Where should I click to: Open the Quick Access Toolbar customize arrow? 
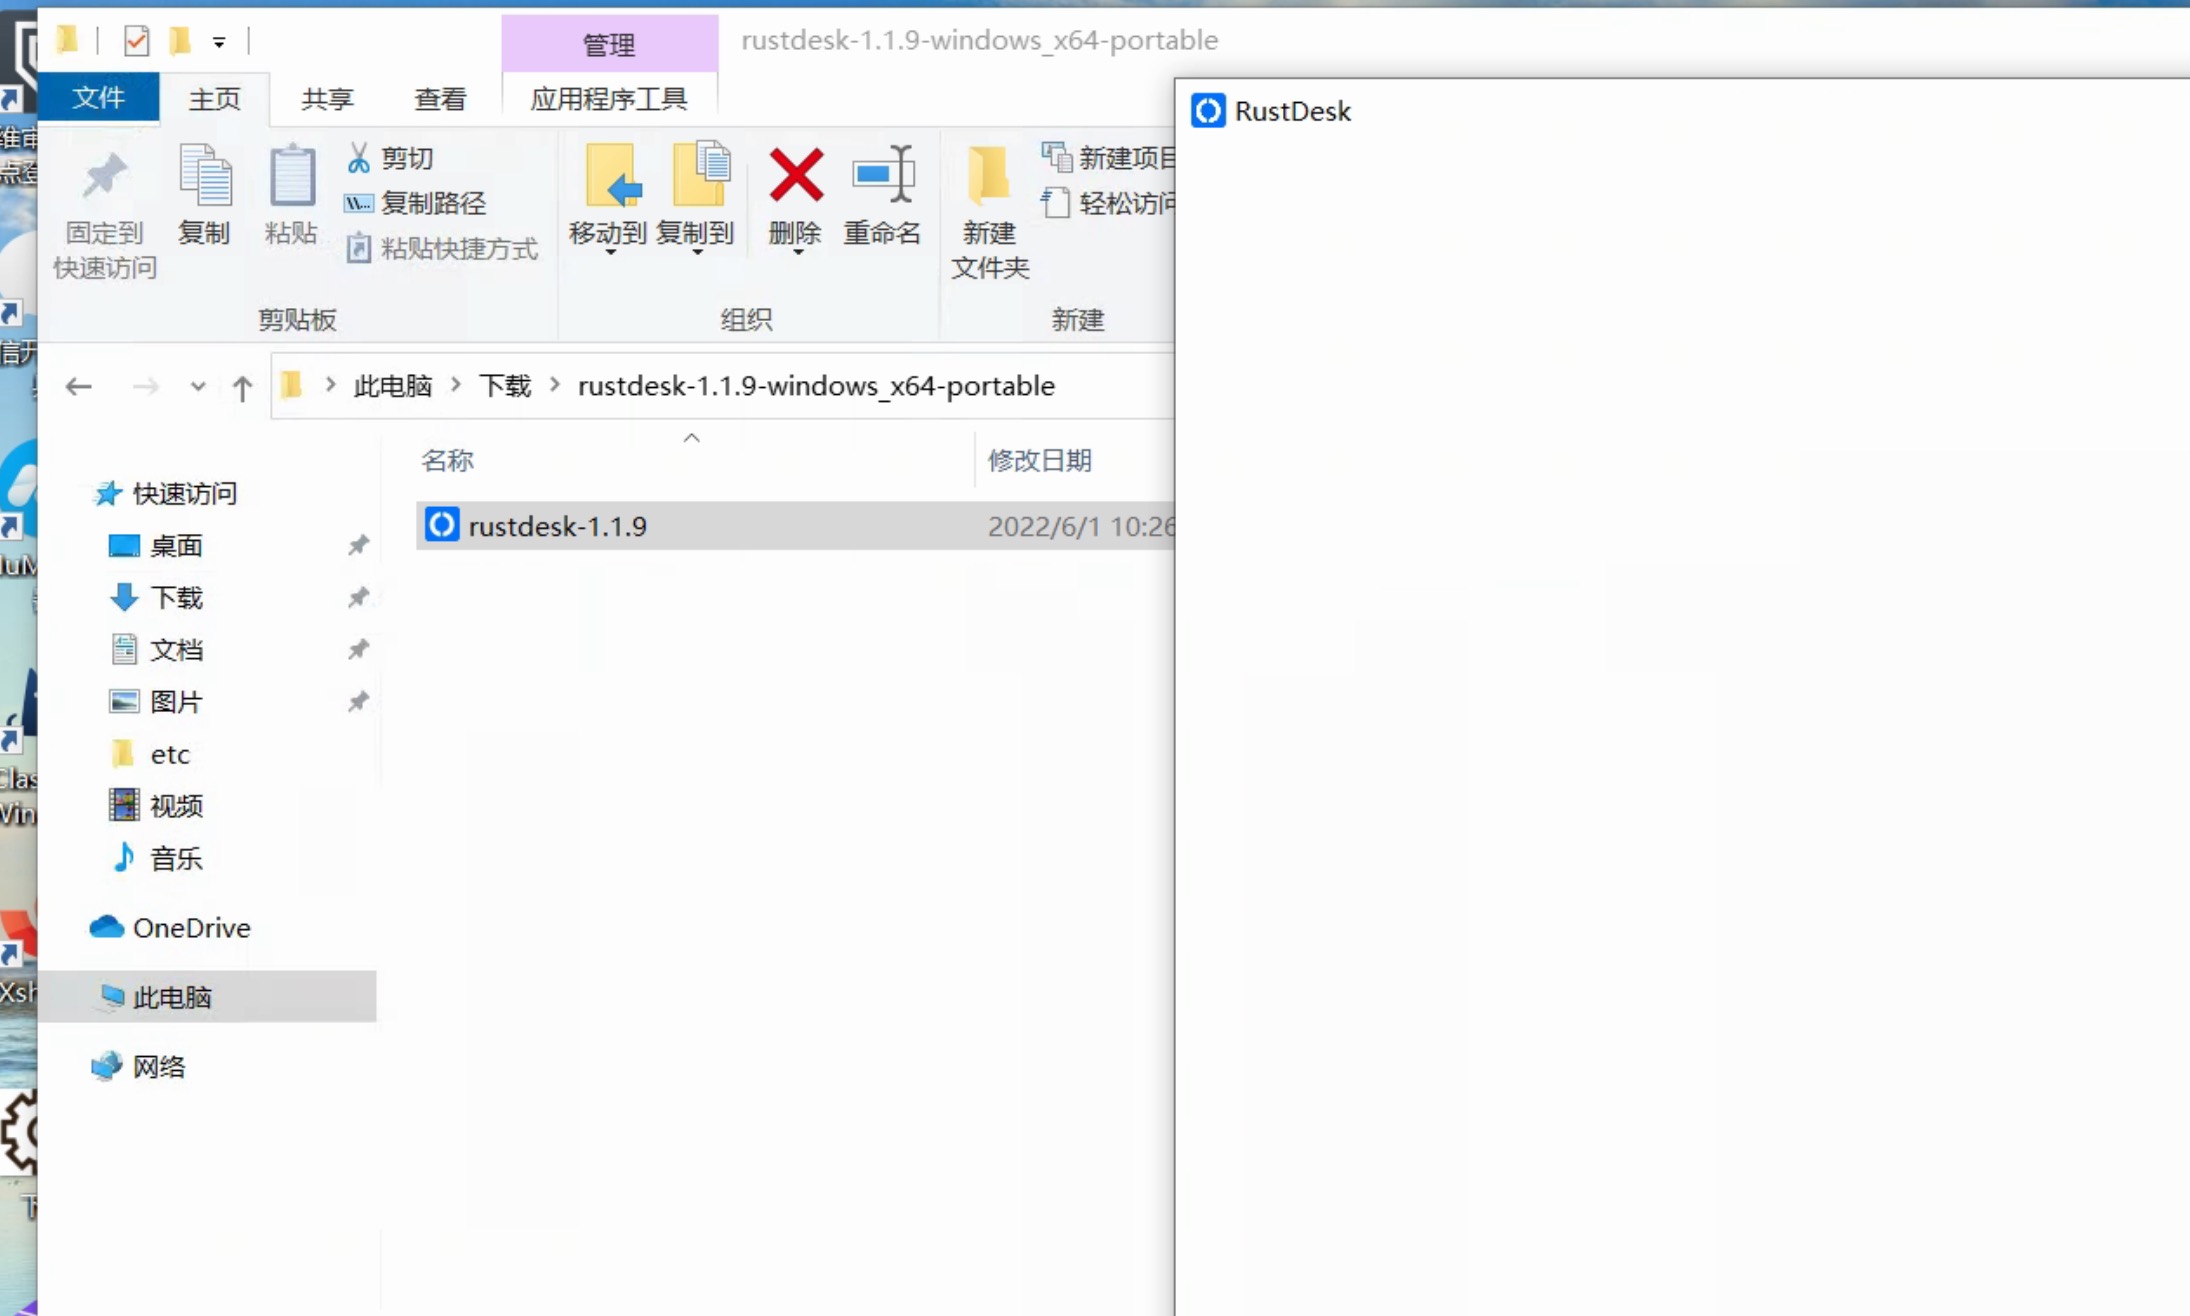pos(219,42)
